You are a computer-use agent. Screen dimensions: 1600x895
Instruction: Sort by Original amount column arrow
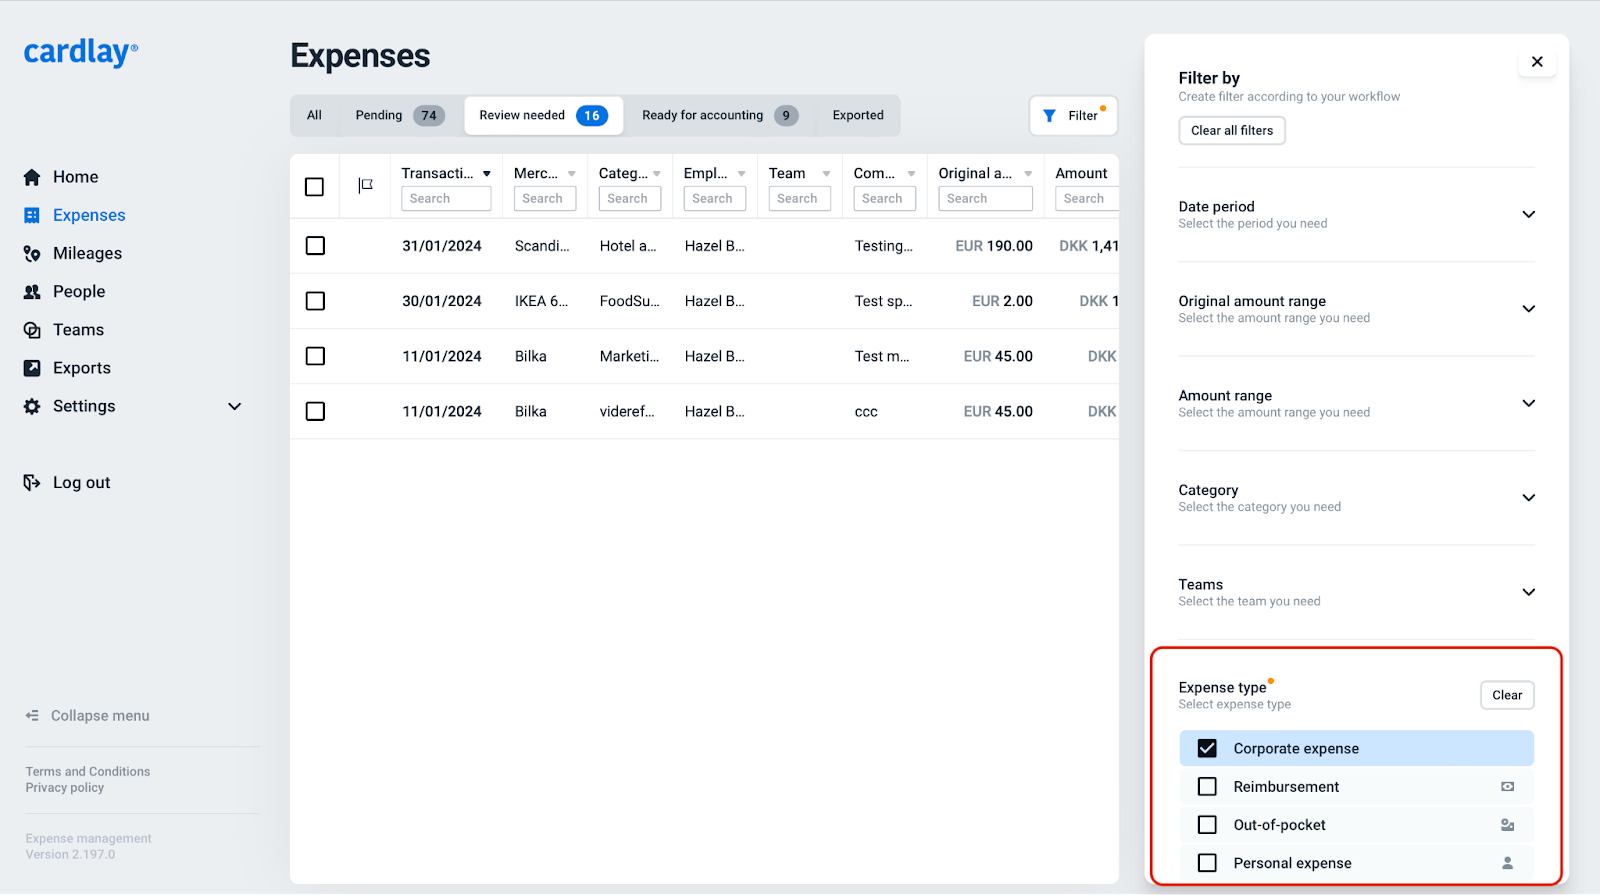click(1028, 174)
